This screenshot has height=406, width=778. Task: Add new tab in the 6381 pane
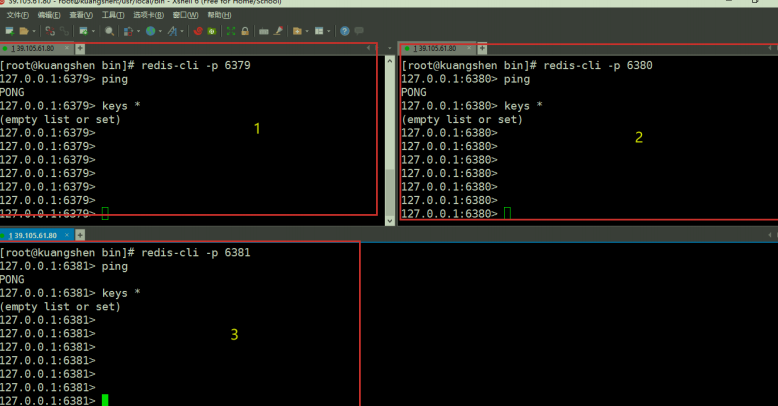pyautogui.click(x=80, y=235)
